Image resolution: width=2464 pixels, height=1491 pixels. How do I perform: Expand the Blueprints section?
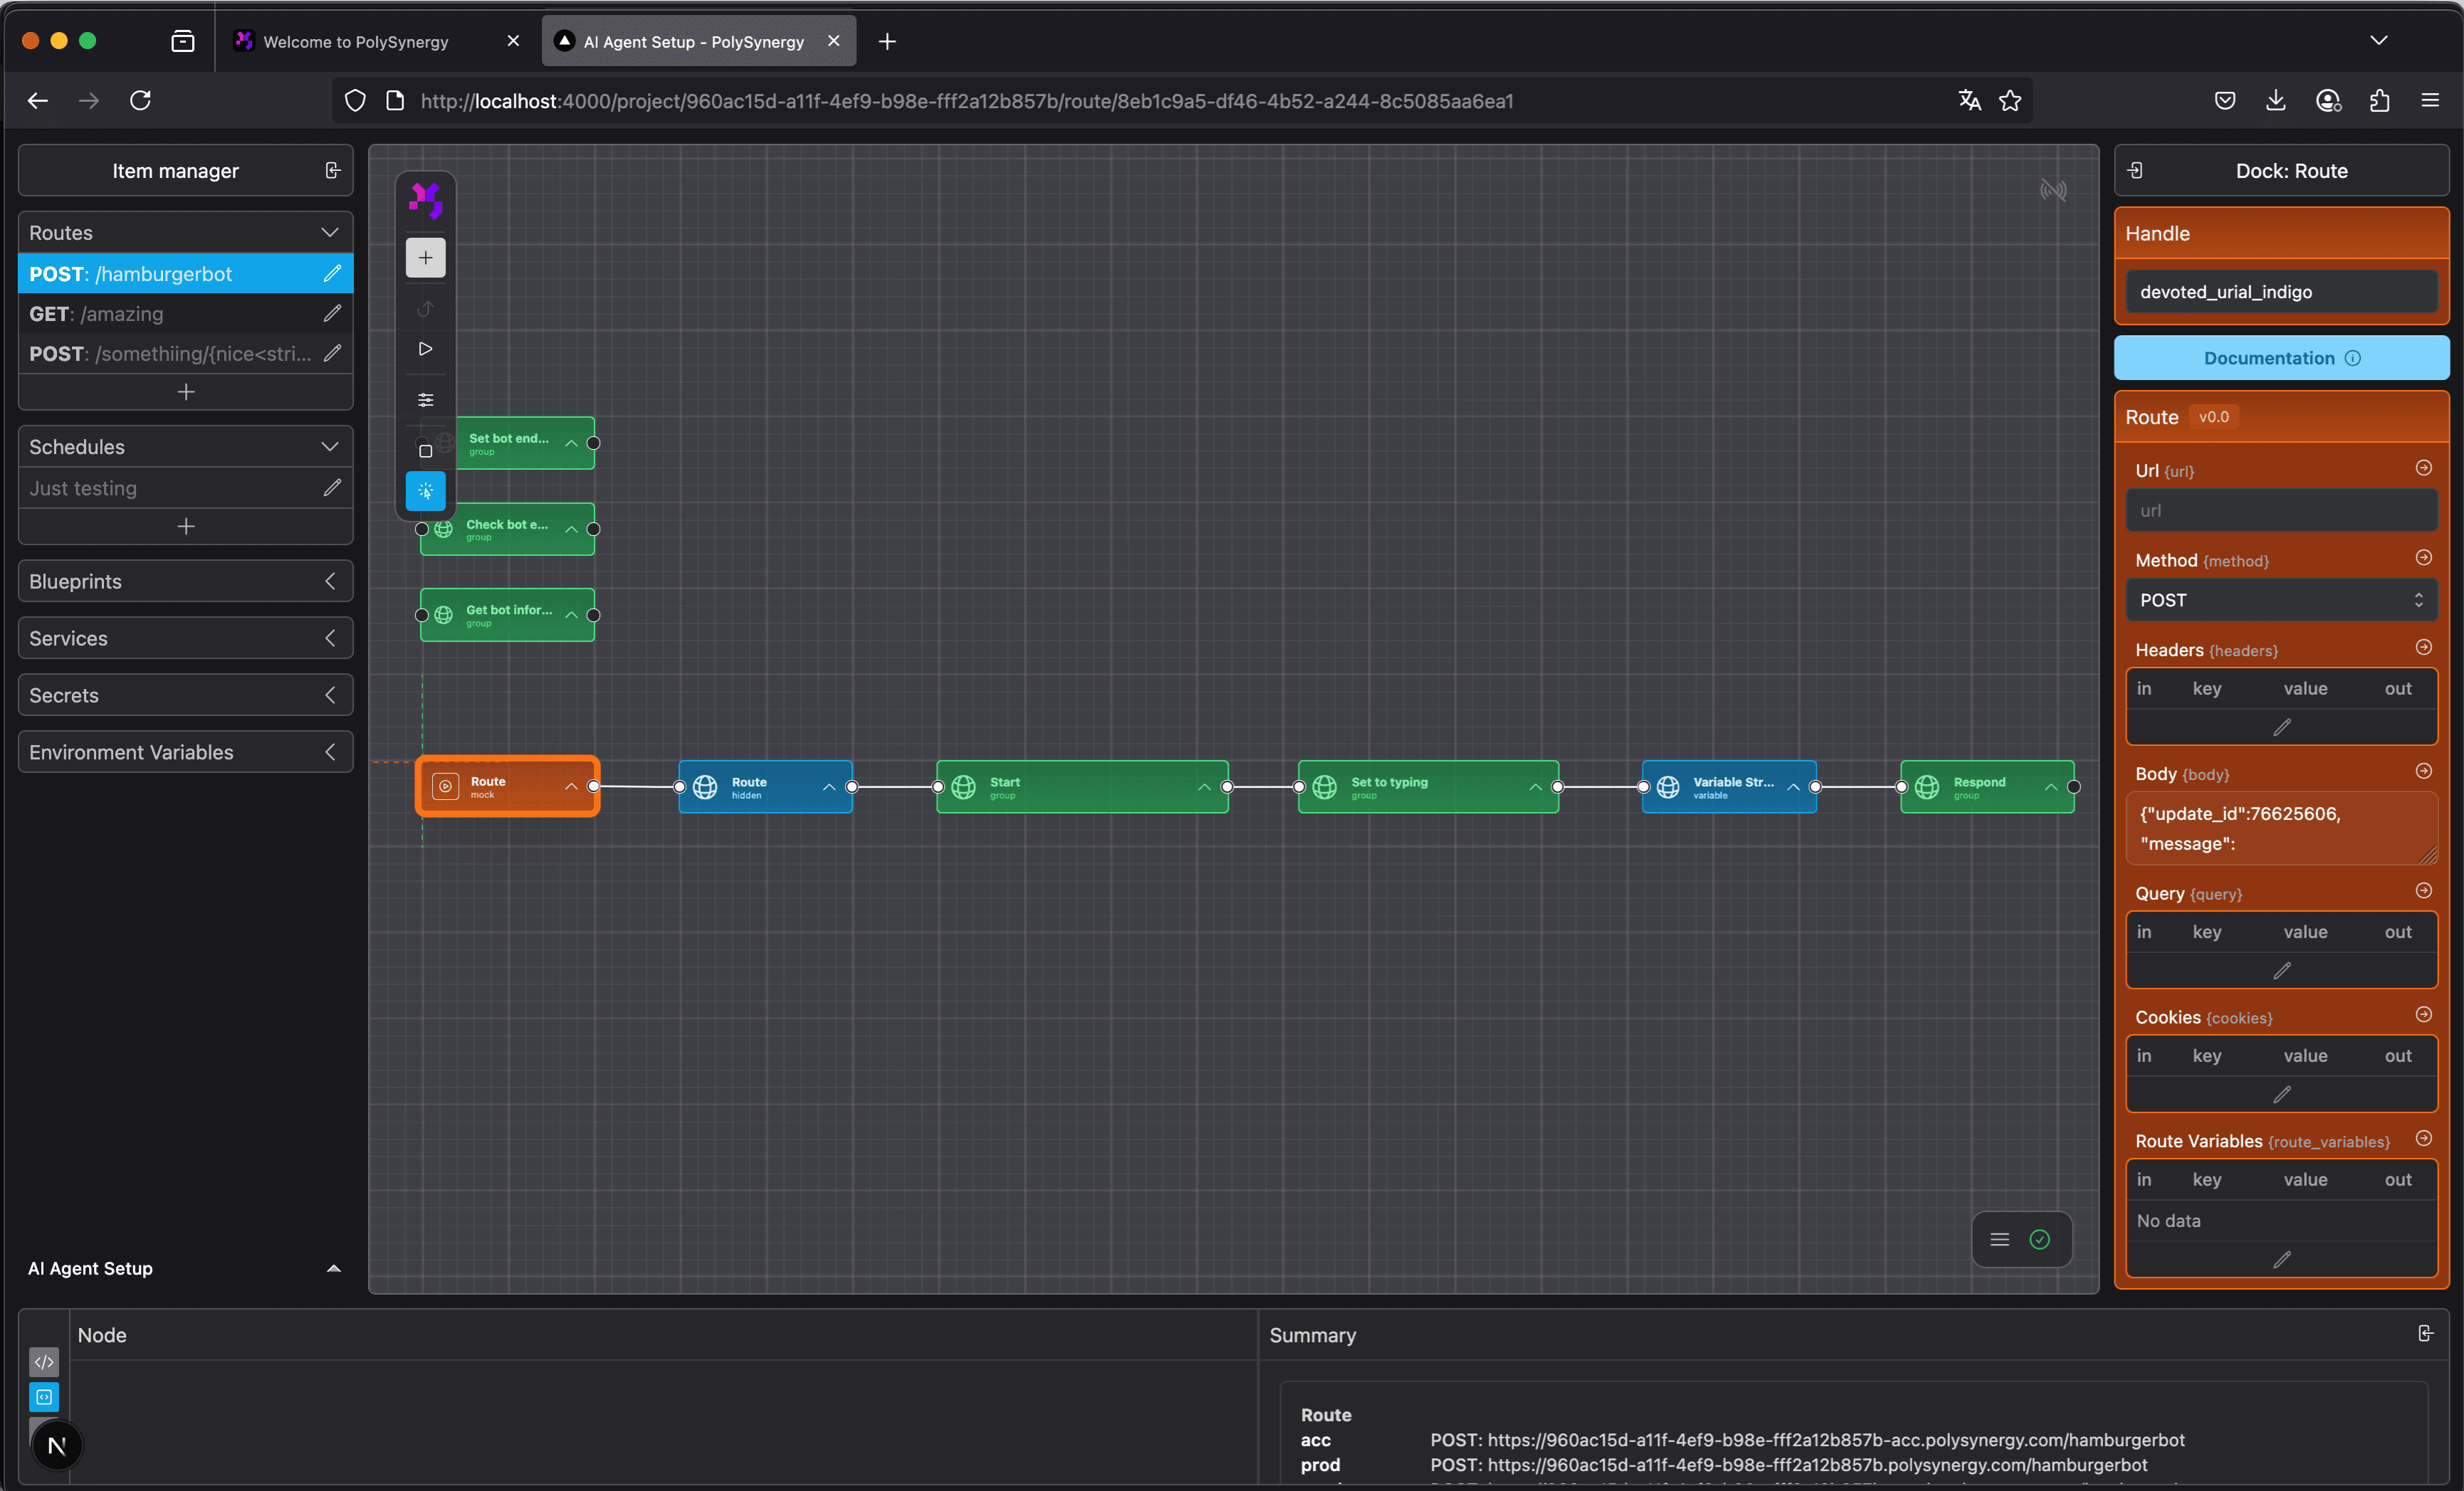[x=329, y=581]
